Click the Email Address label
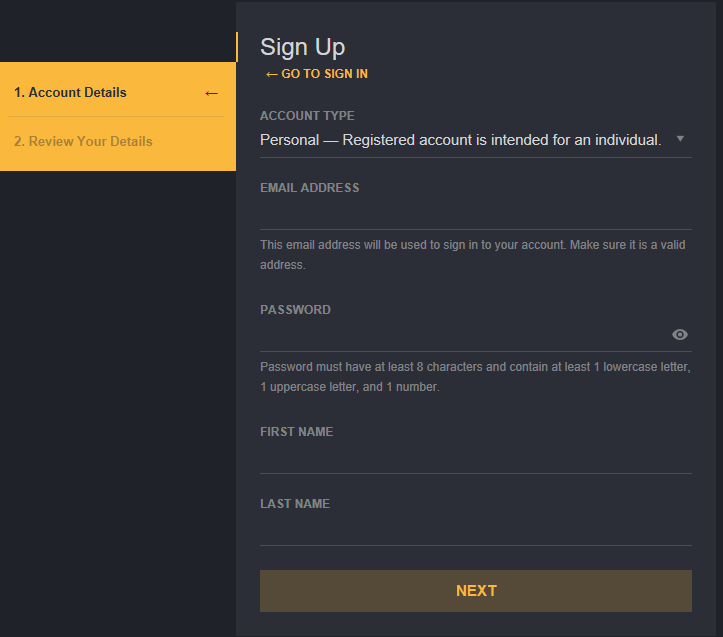This screenshot has width=723, height=637. click(x=309, y=188)
